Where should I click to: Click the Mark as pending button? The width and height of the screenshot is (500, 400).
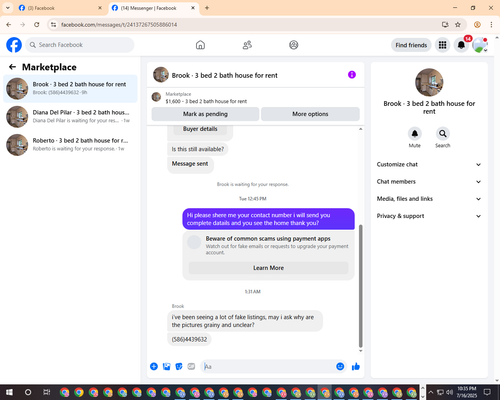click(x=205, y=114)
